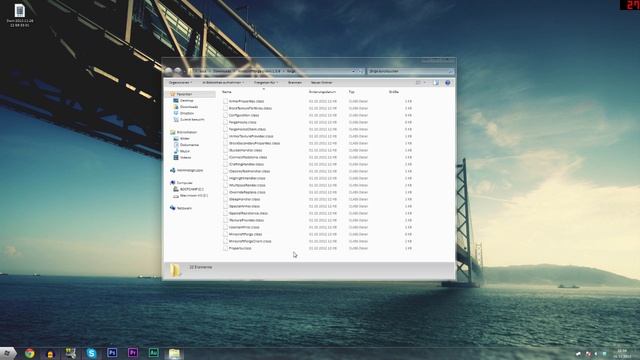
Task: Select the ForgeHooks.class file
Action: click(242, 122)
